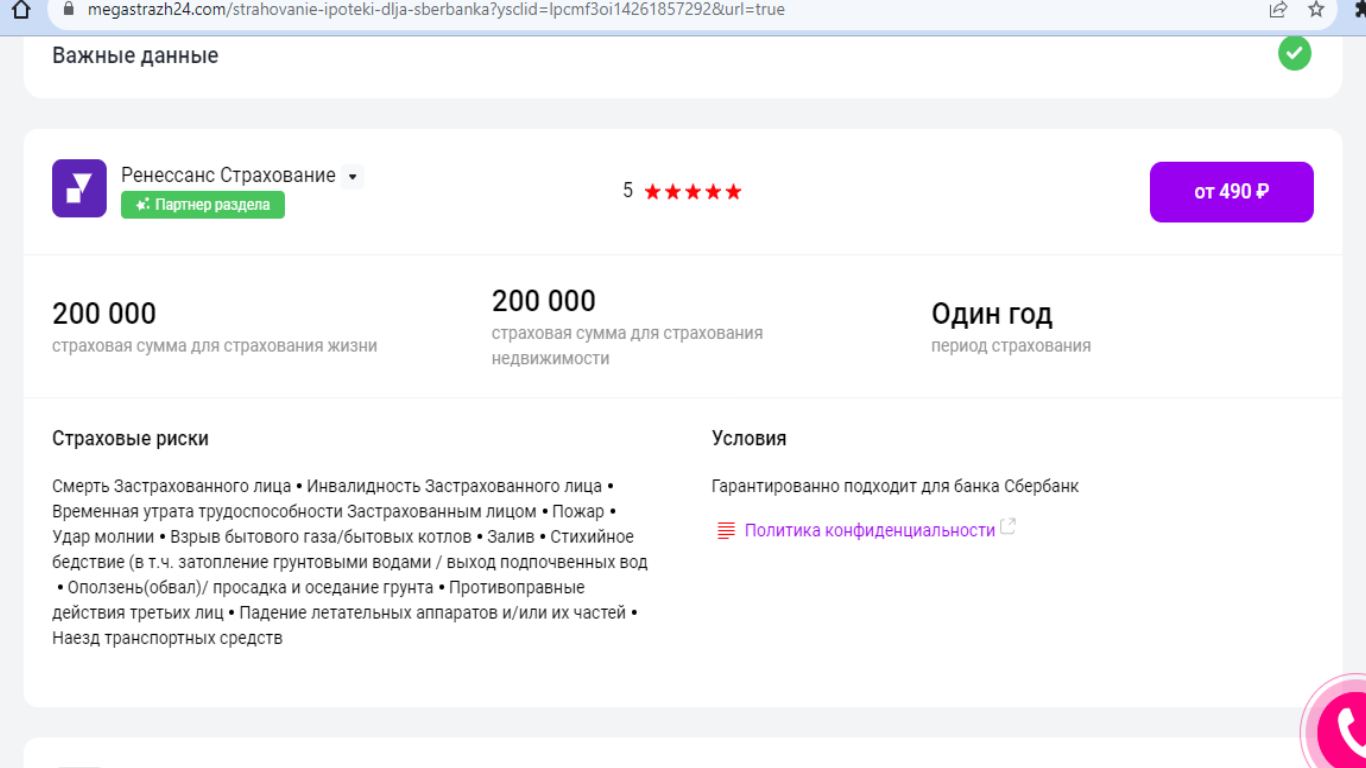Click the страховая сумма для страхования недвижимости label
Viewport: 1366px width, 768px height.
click(x=627, y=345)
